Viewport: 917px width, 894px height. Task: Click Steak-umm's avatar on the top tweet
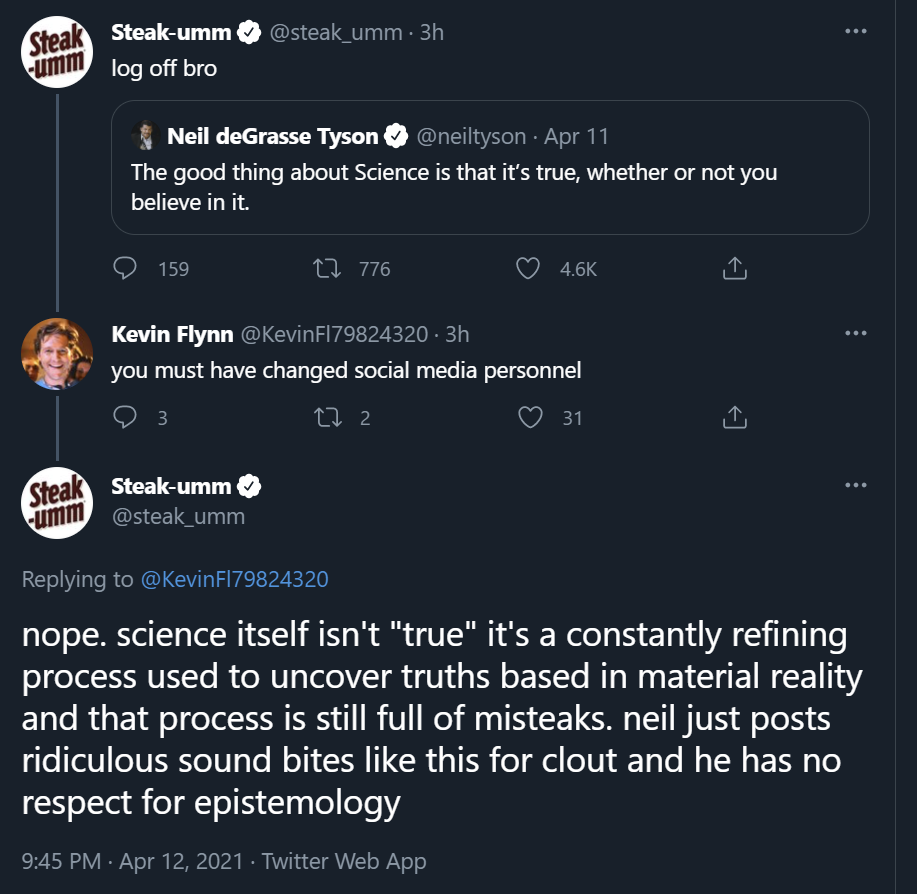click(57, 51)
